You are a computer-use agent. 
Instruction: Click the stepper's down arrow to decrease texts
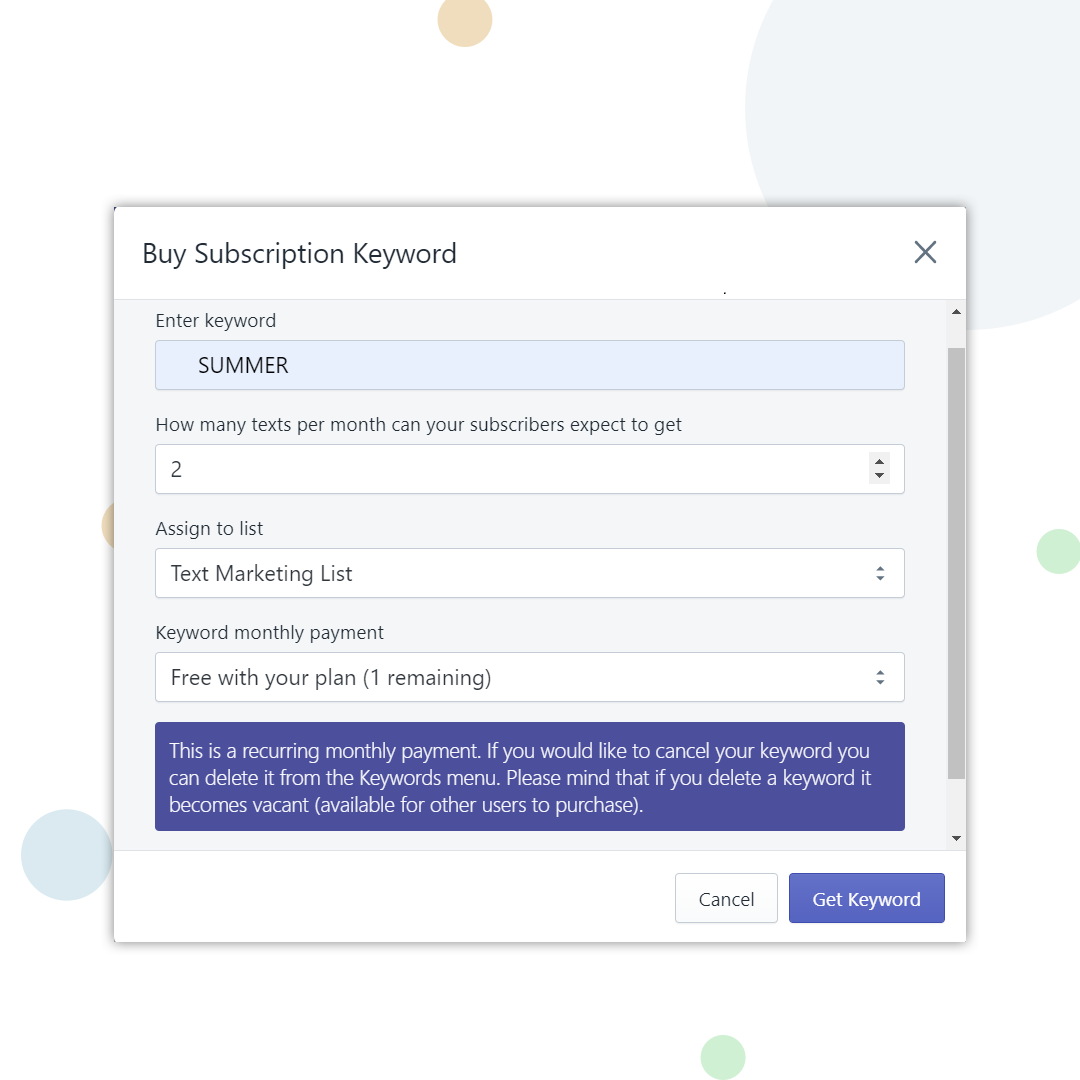tap(879, 476)
